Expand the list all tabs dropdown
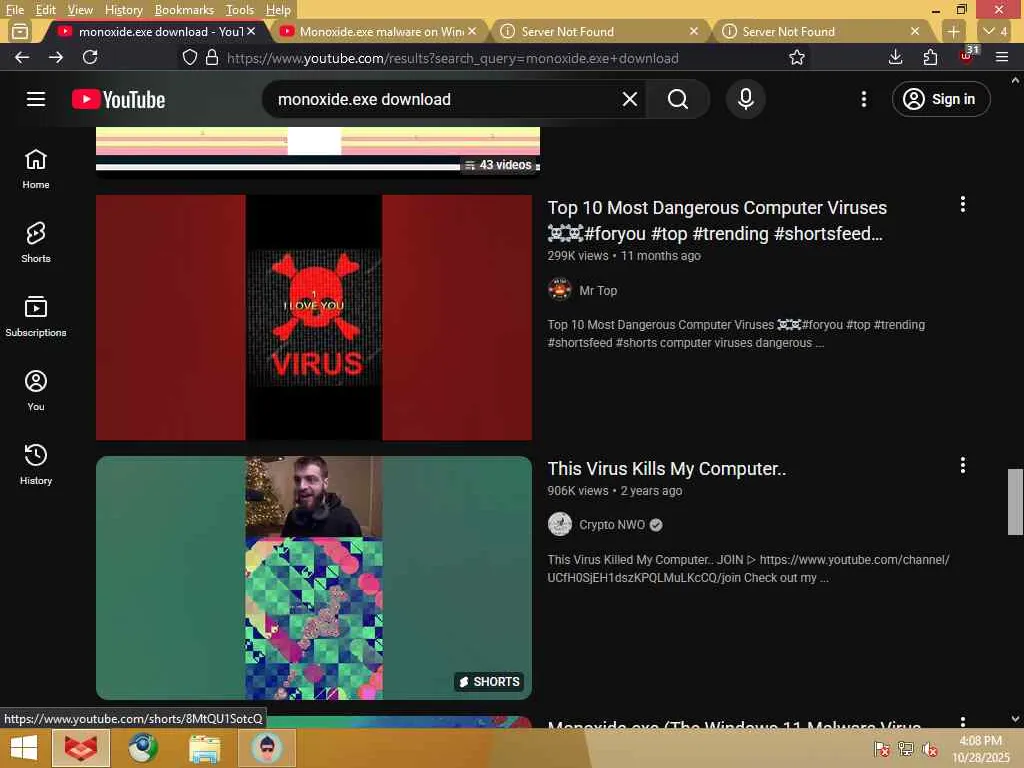Screen dimensions: 1024x768 pyautogui.click(x=996, y=31)
